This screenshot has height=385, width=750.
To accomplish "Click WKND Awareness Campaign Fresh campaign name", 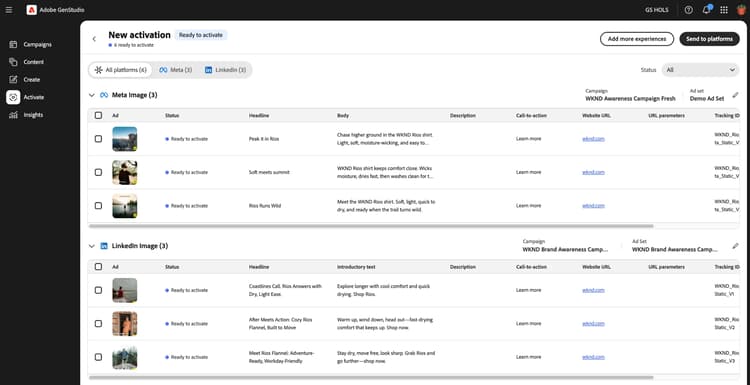I will coord(630,99).
